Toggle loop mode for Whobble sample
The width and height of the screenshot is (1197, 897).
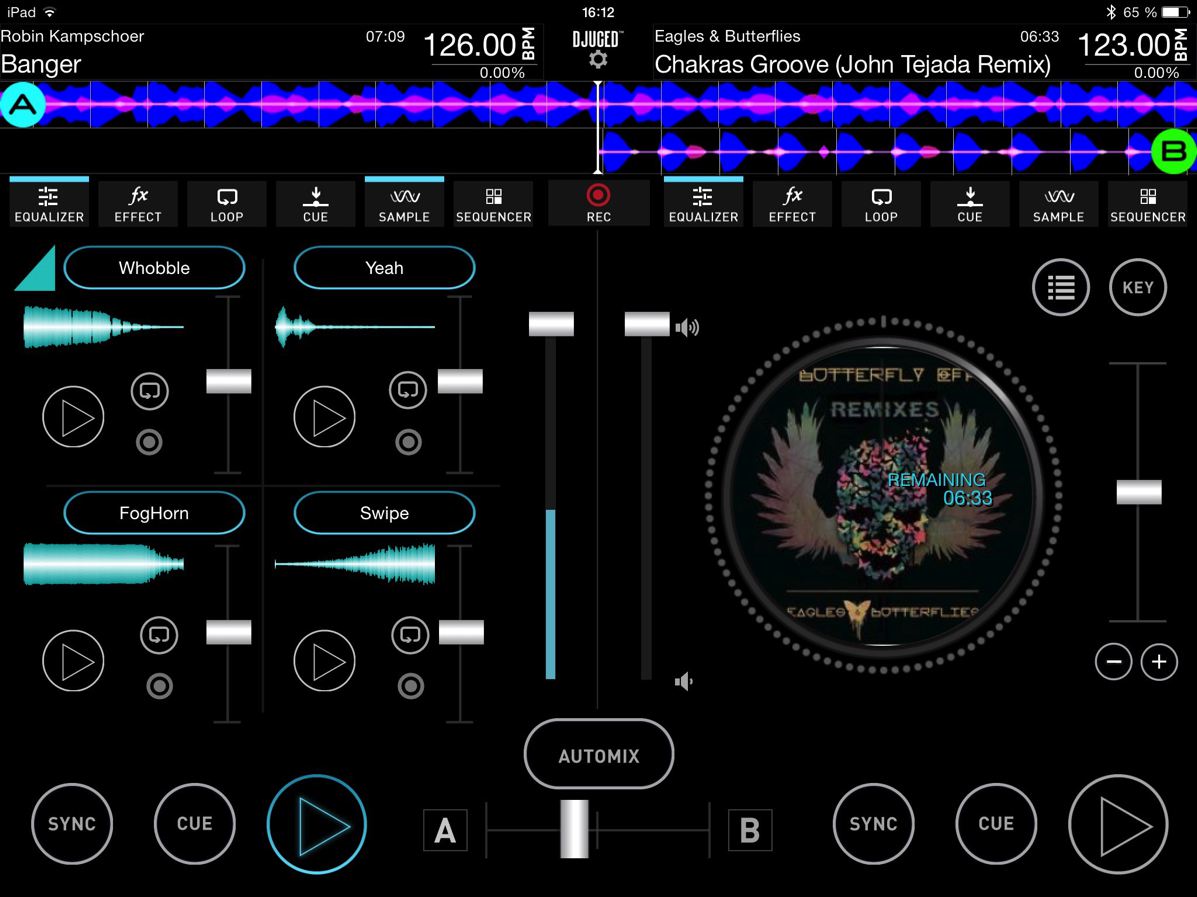point(149,390)
